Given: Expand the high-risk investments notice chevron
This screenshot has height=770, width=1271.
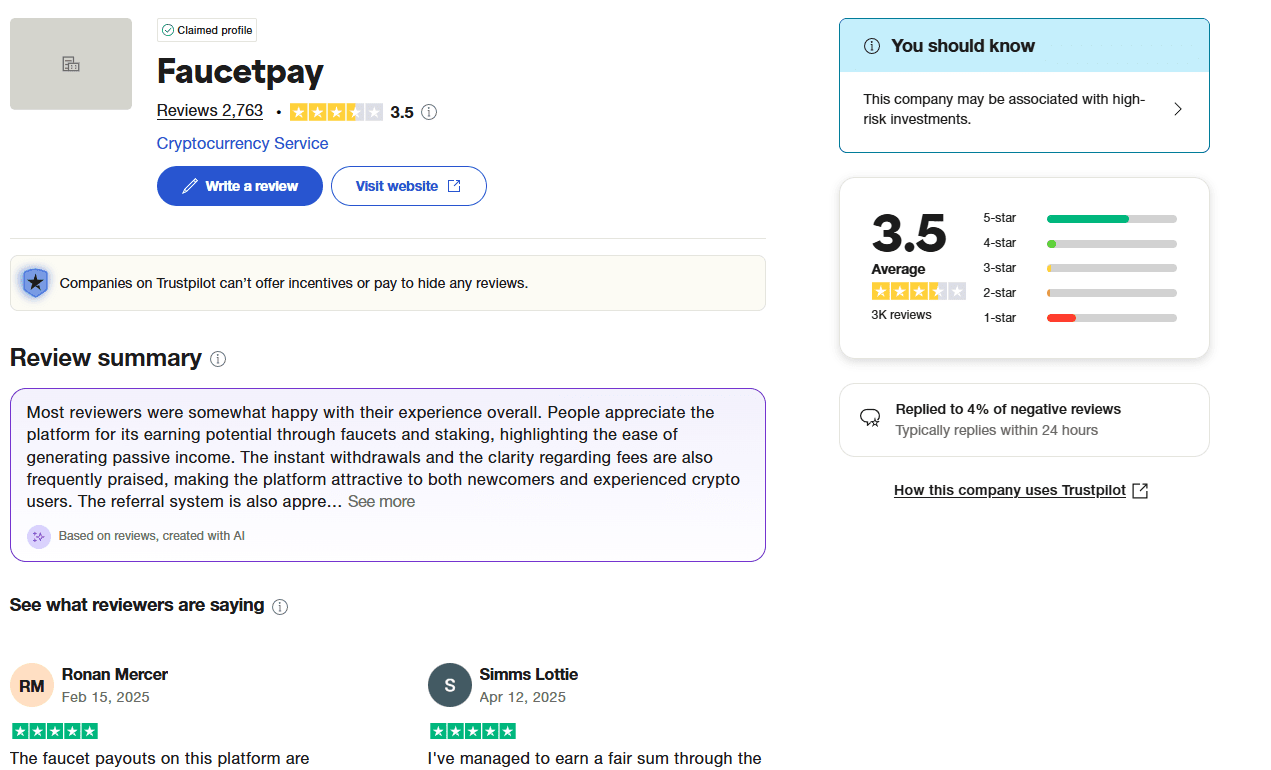Looking at the screenshot, I should (1178, 109).
